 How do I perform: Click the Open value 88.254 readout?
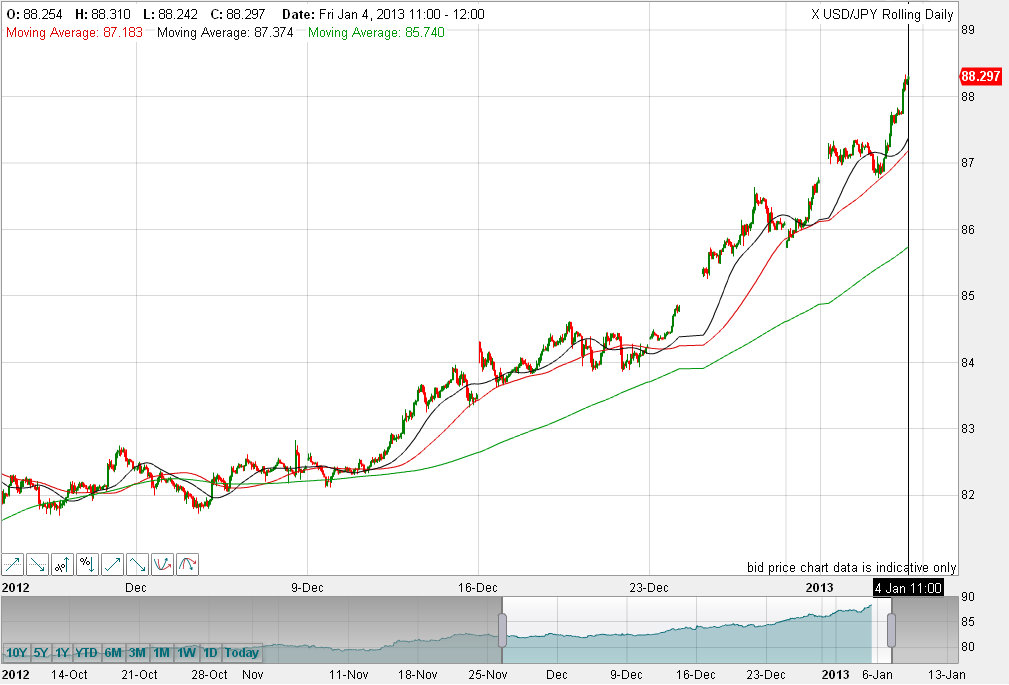[34, 14]
